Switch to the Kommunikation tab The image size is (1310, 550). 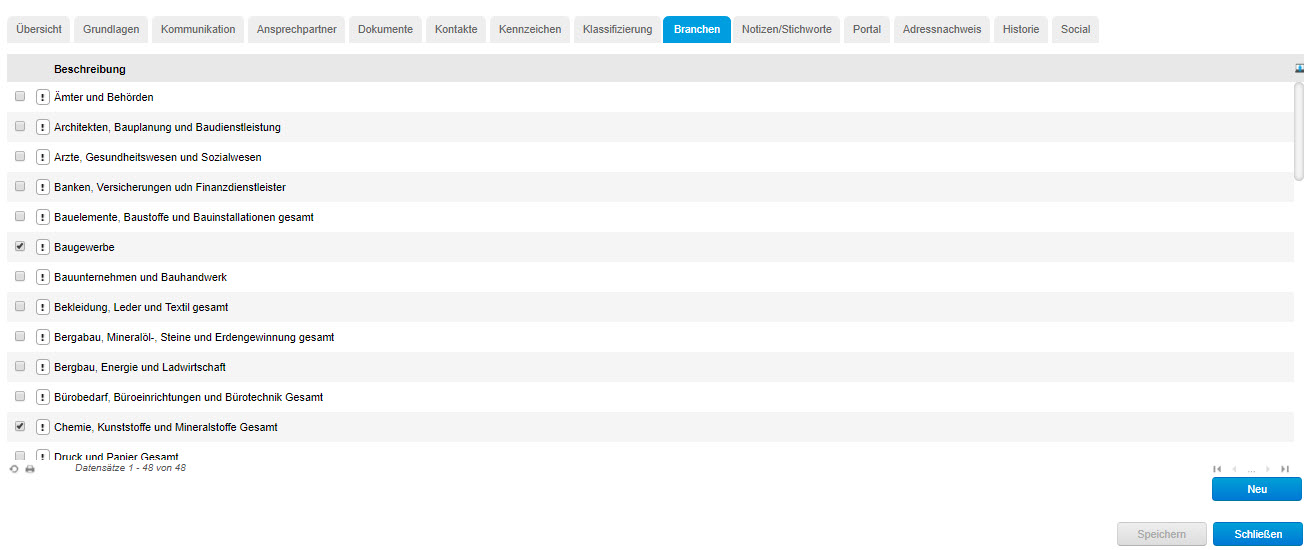(198, 29)
